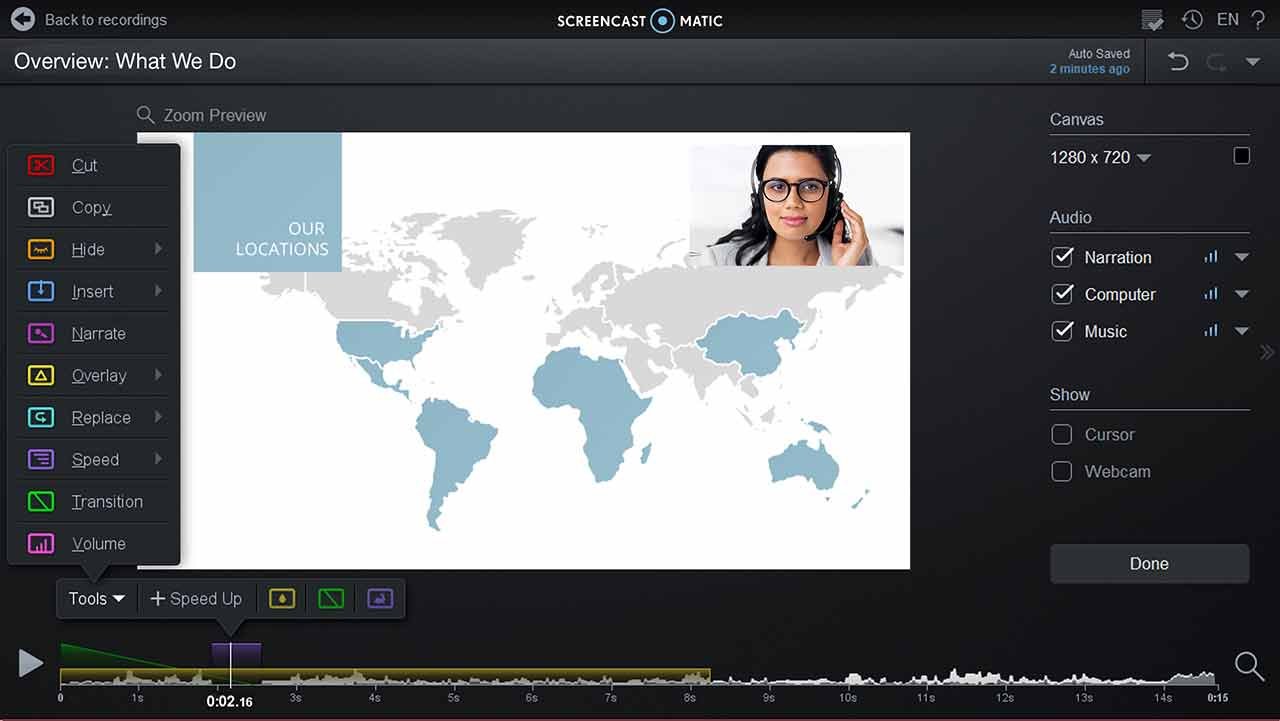This screenshot has width=1280, height=721.
Task: Choose Narrate from the Tools menu
Action: point(94,334)
